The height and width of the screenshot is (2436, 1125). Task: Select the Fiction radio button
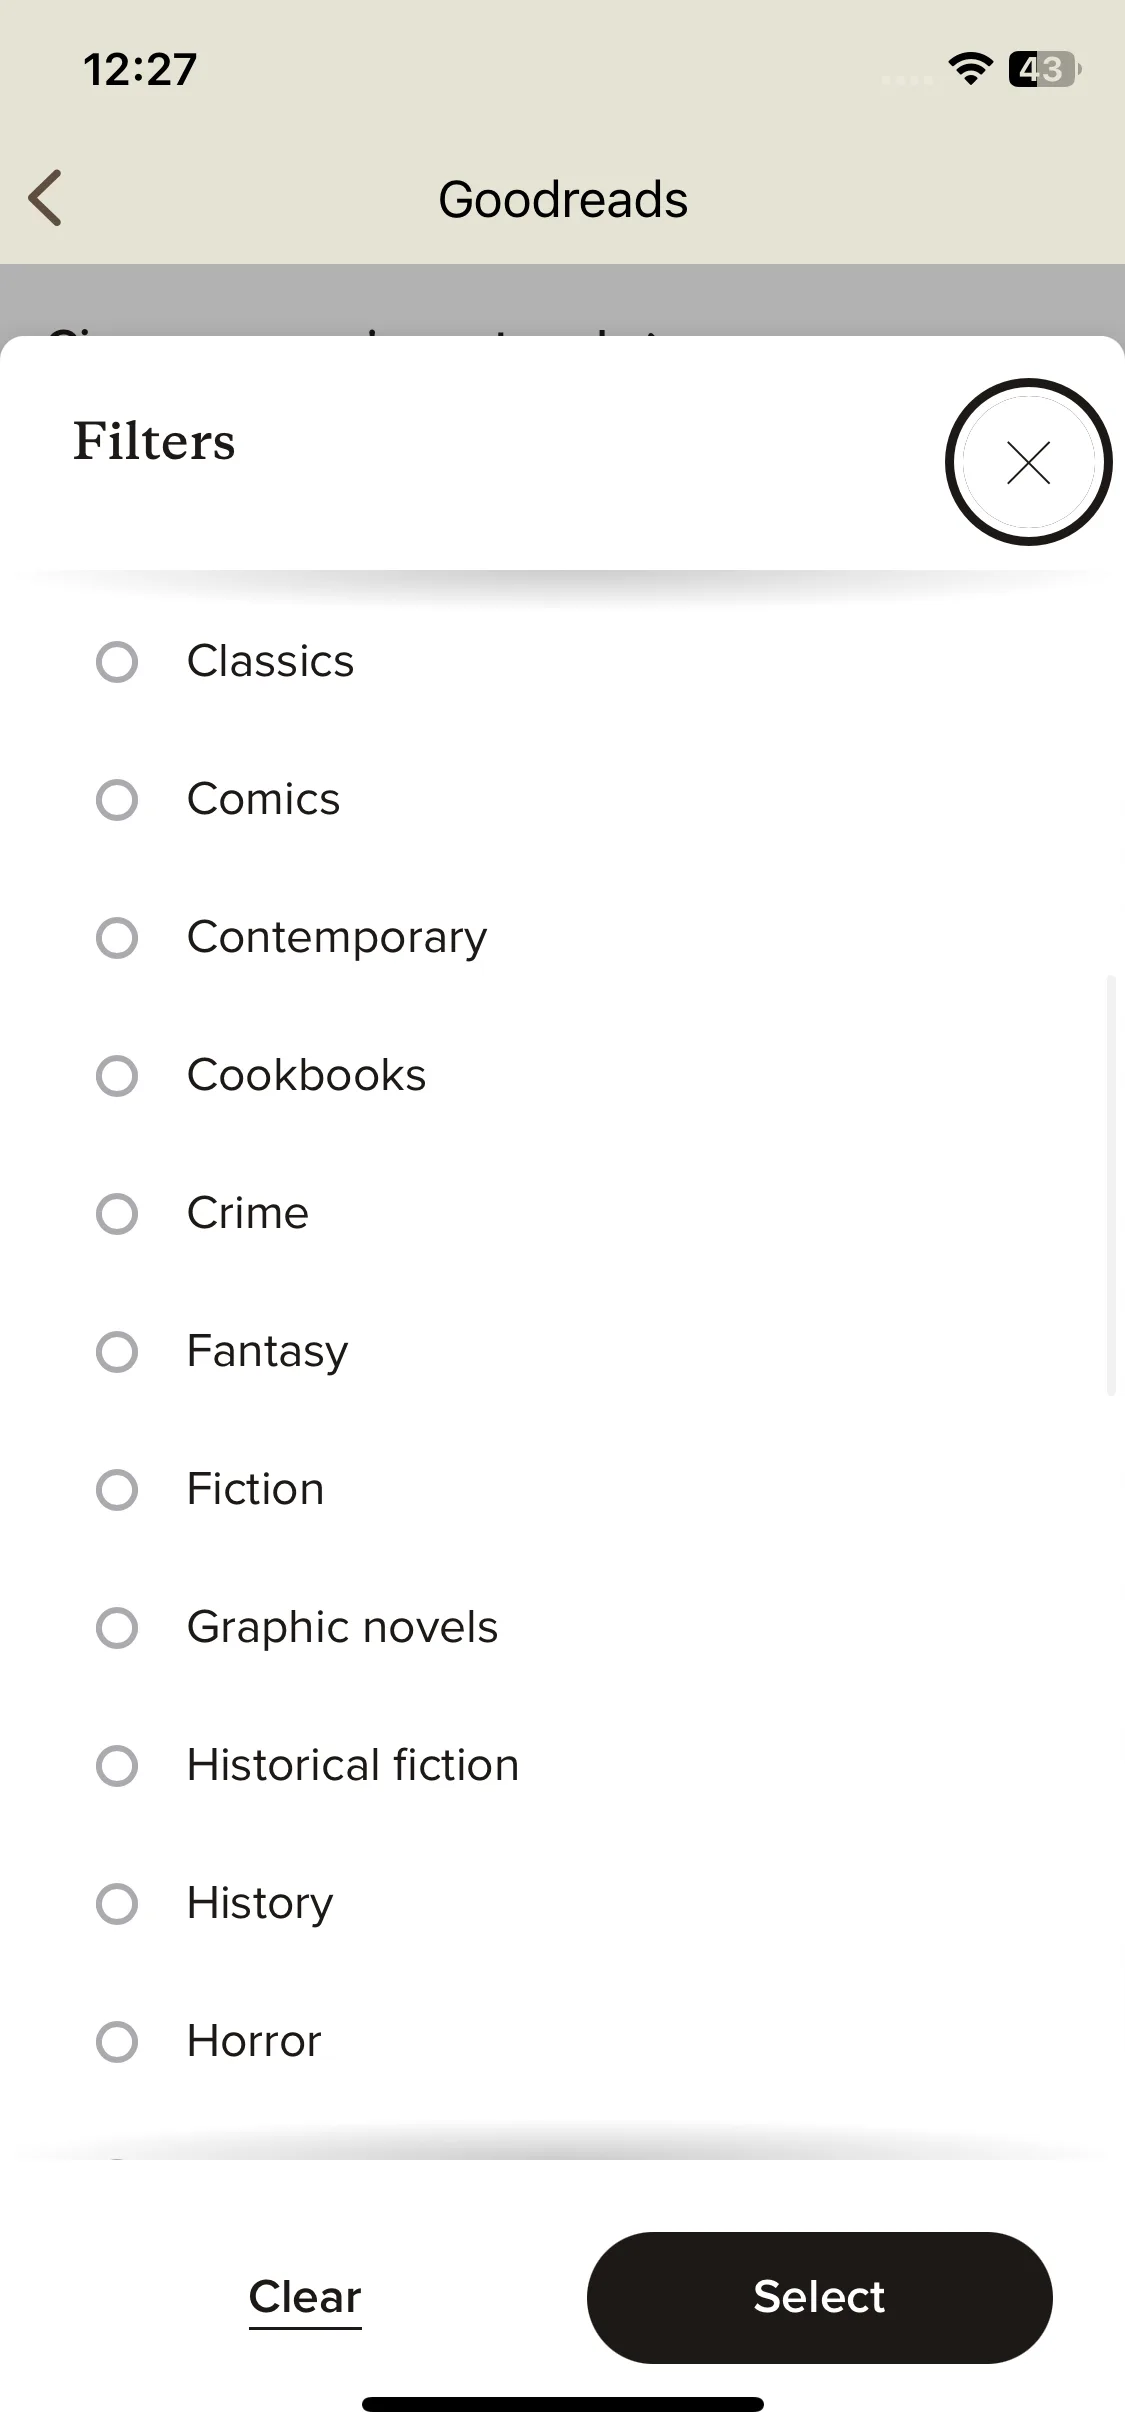[117, 1489]
